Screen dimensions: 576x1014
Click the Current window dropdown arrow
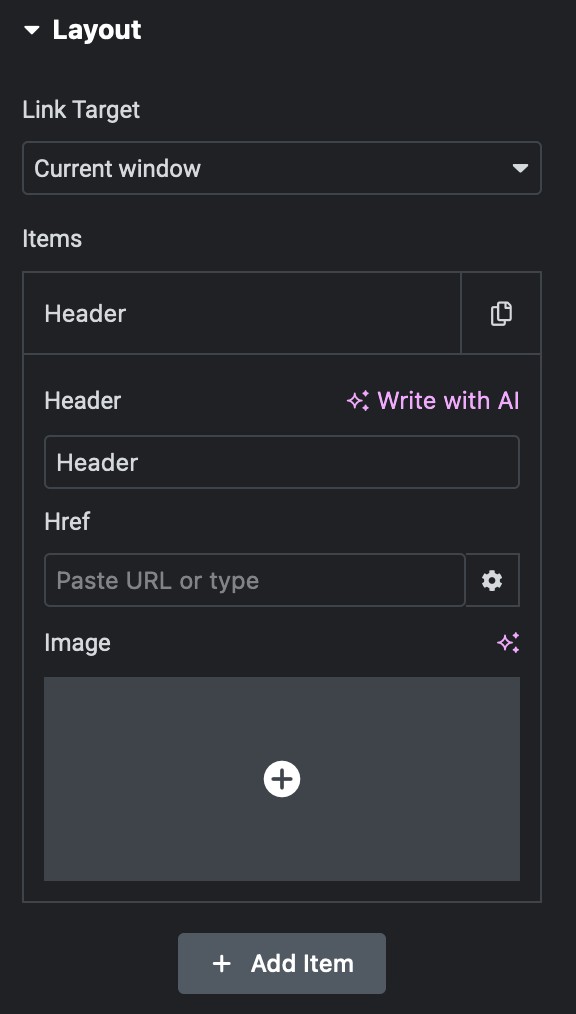520,168
